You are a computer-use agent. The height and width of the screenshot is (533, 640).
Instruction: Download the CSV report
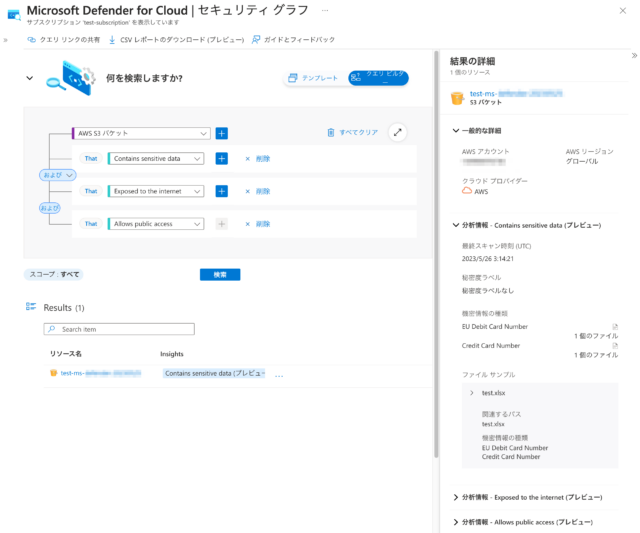click(x=176, y=40)
